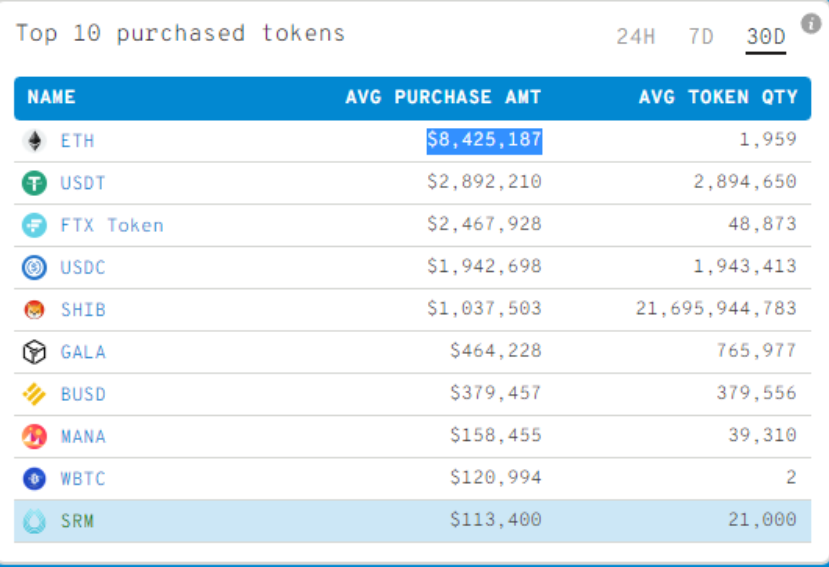Click the BUSD amount $379,457

tap(496, 393)
